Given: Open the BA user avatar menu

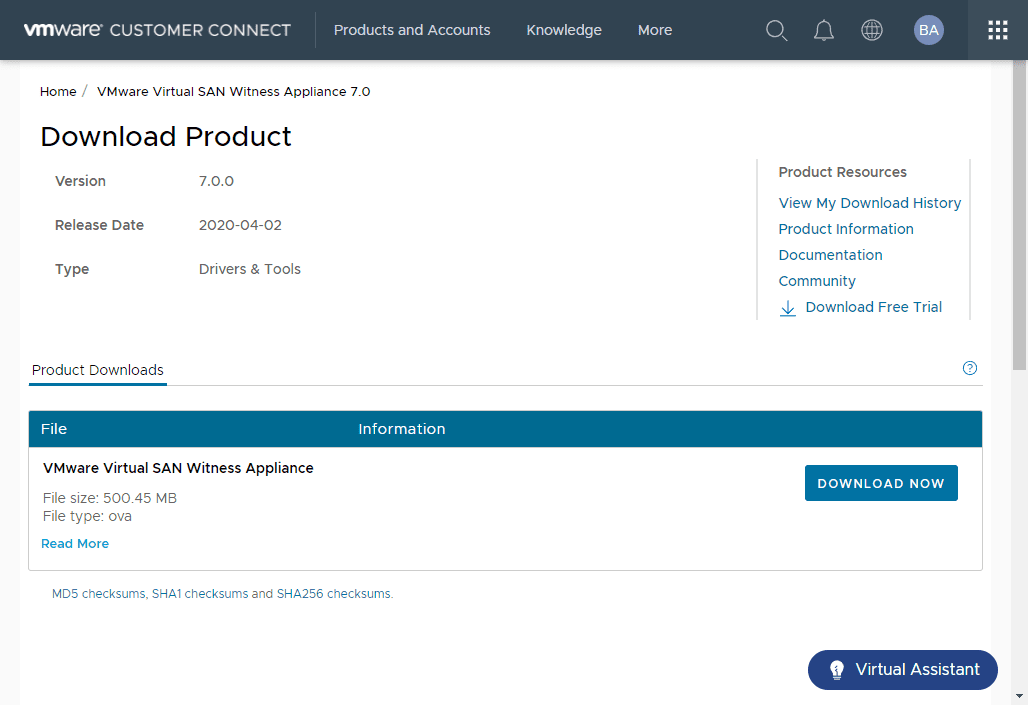Looking at the screenshot, I should (929, 30).
